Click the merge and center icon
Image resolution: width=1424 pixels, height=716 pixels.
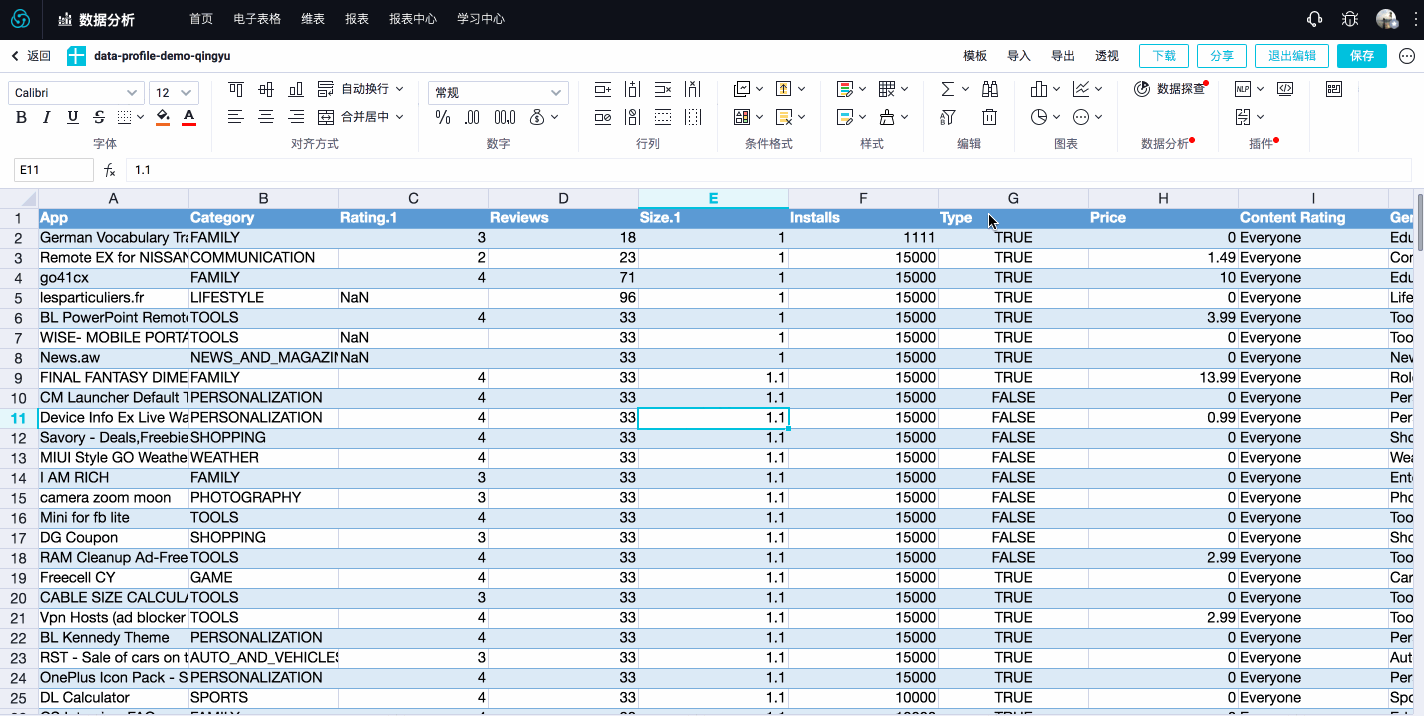325,117
